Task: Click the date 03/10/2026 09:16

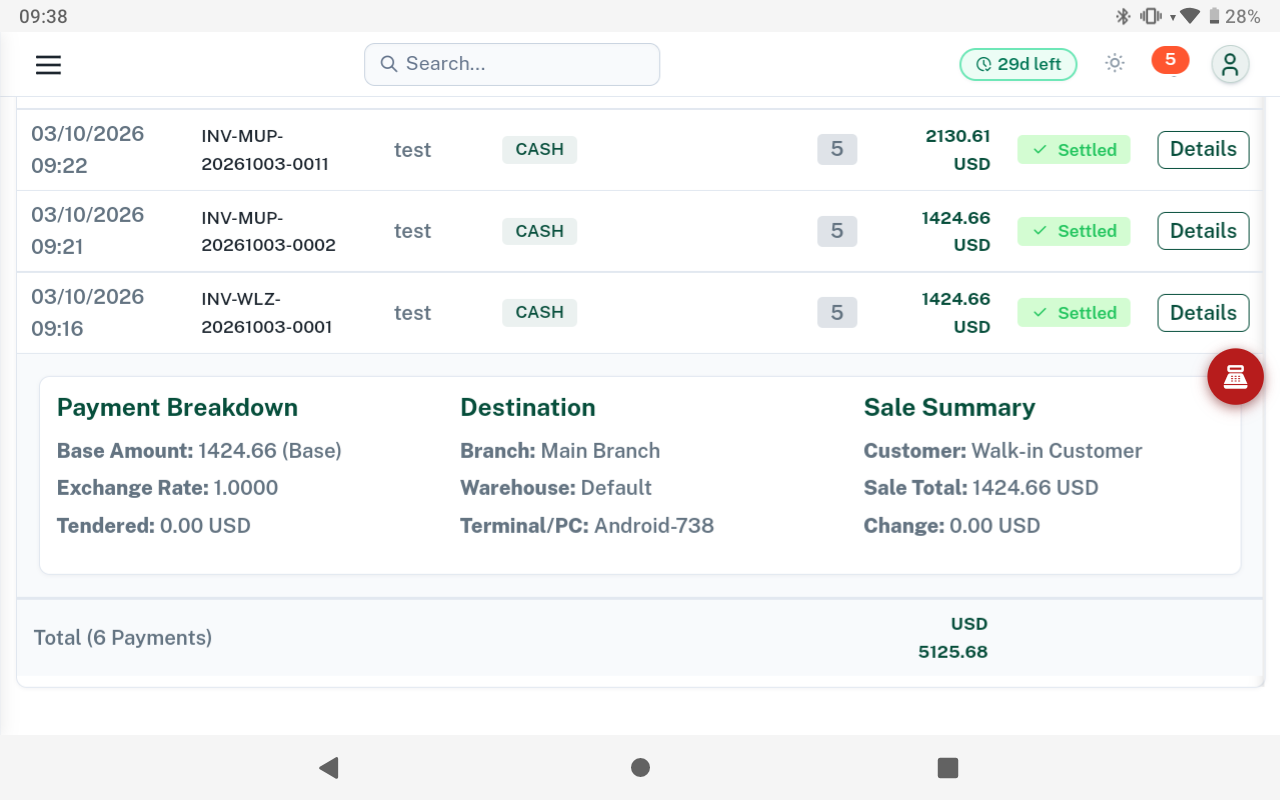Action: coord(88,313)
